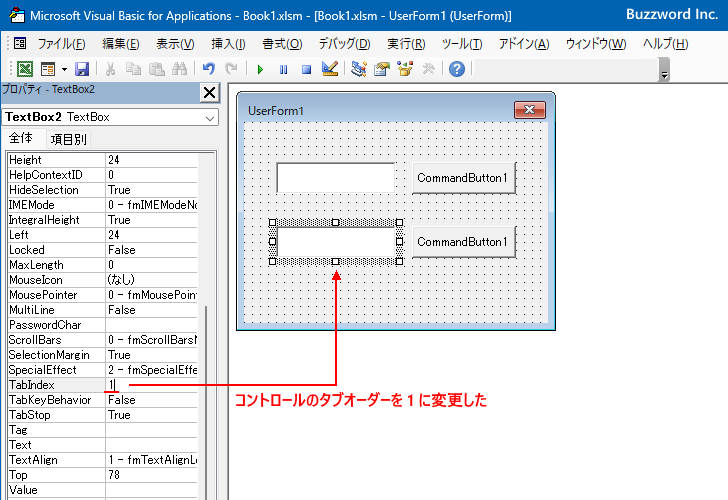Viewport: 728px width, 500px height.
Task: Click the Undo arrow icon
Action: click(208, 69)
